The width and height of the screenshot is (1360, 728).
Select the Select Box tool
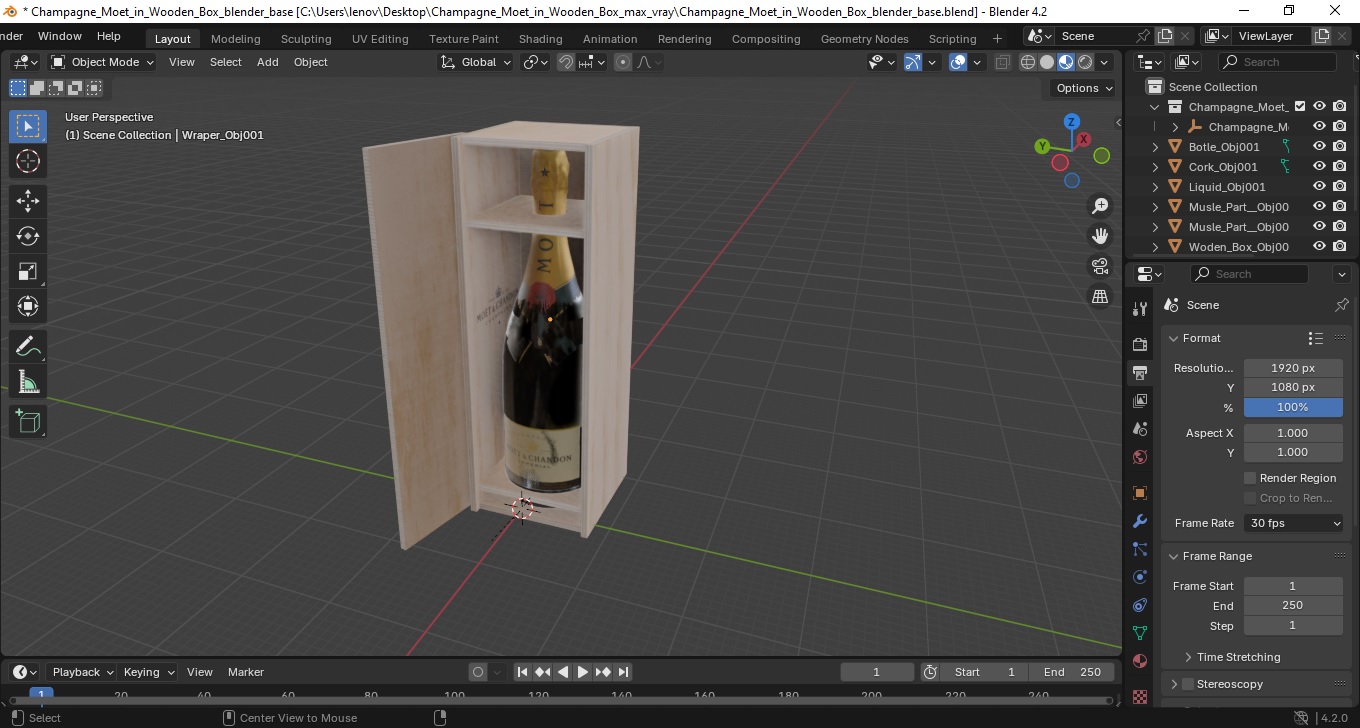28,126
